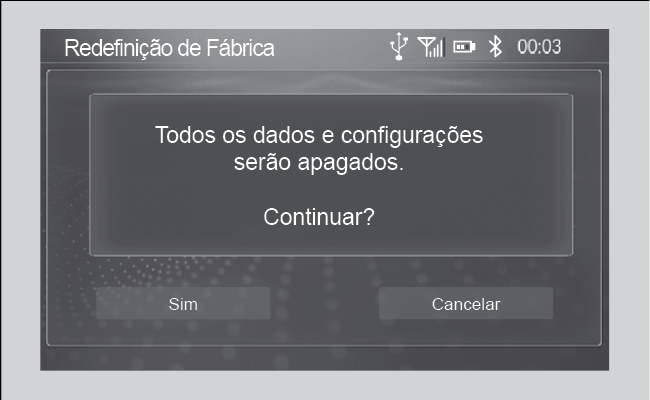The image size is (650, 400).
Task: Click the Cancelar button
Action: (466, 303)
